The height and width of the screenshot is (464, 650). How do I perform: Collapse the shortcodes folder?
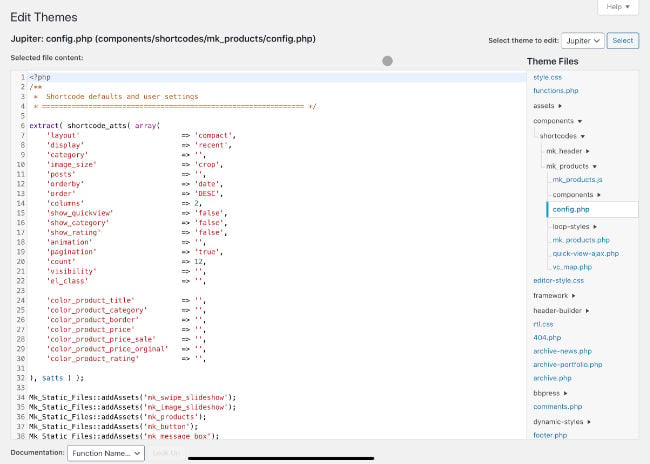562,136
